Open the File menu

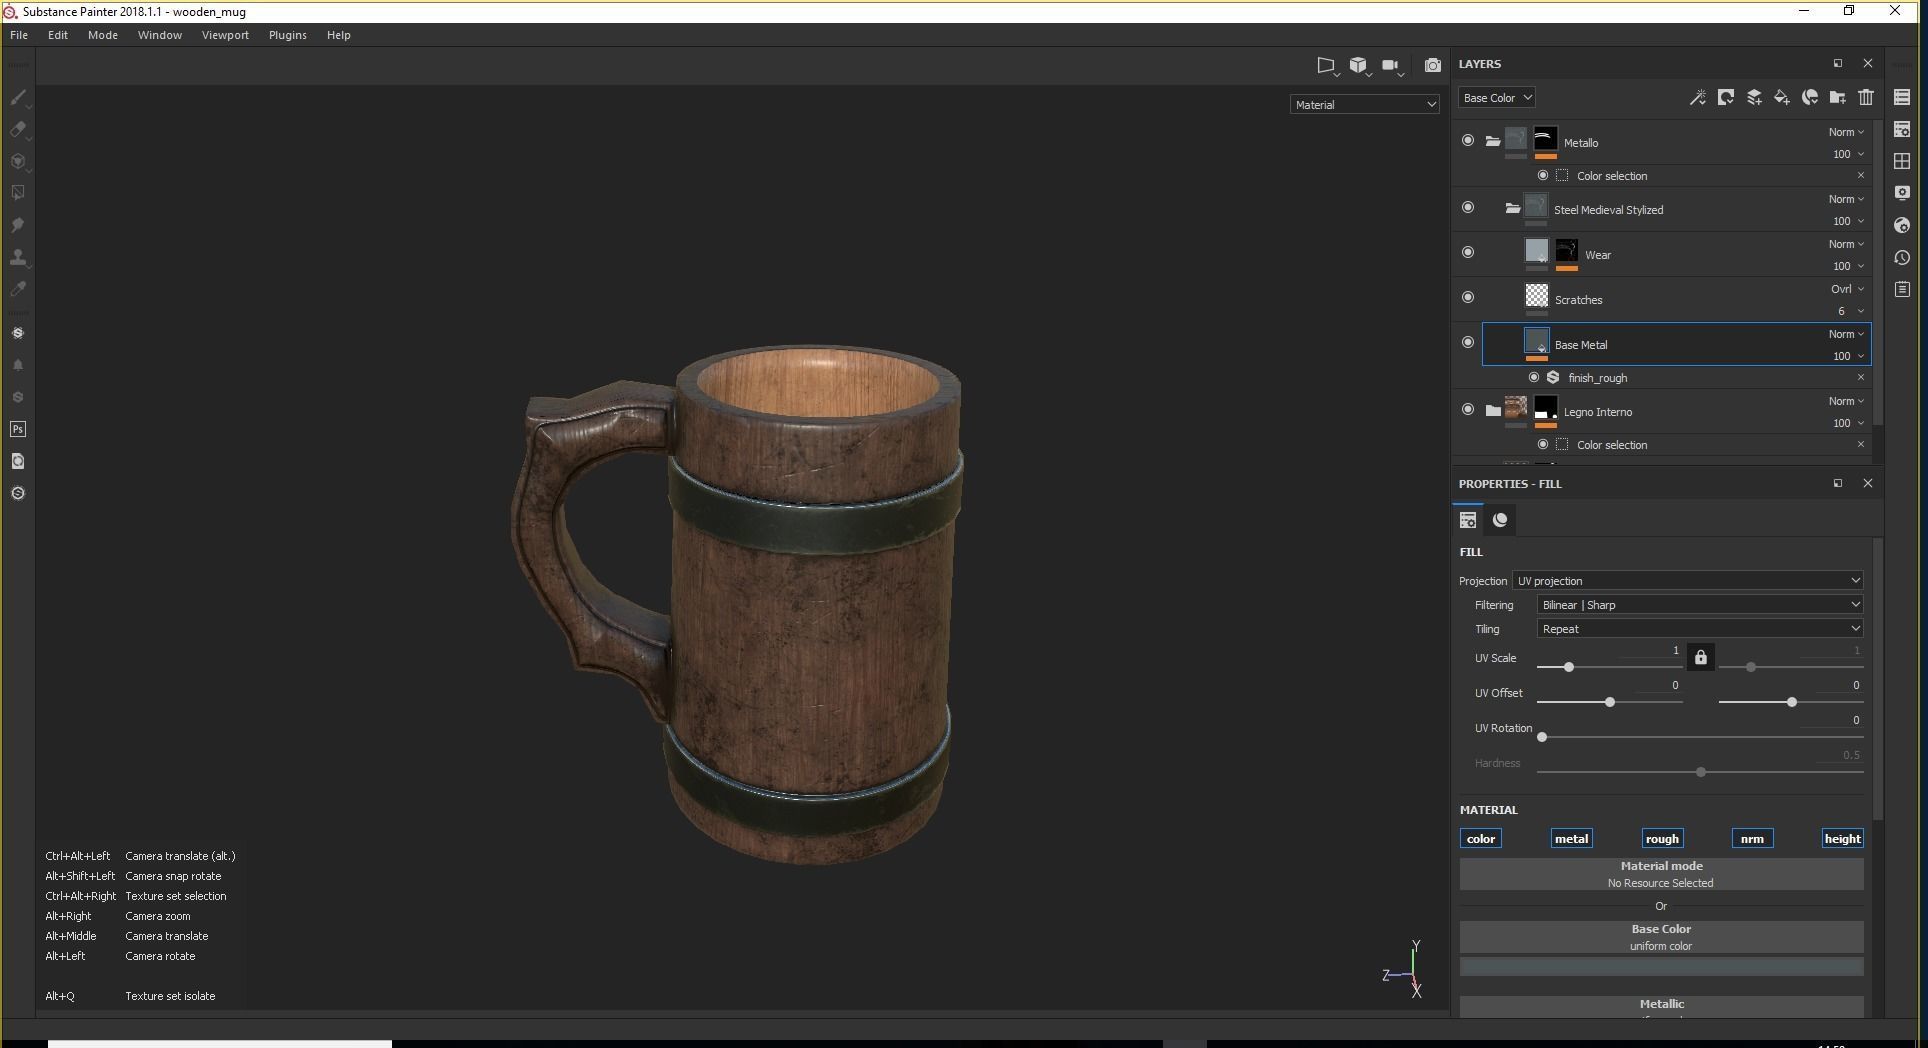point(19,35)
